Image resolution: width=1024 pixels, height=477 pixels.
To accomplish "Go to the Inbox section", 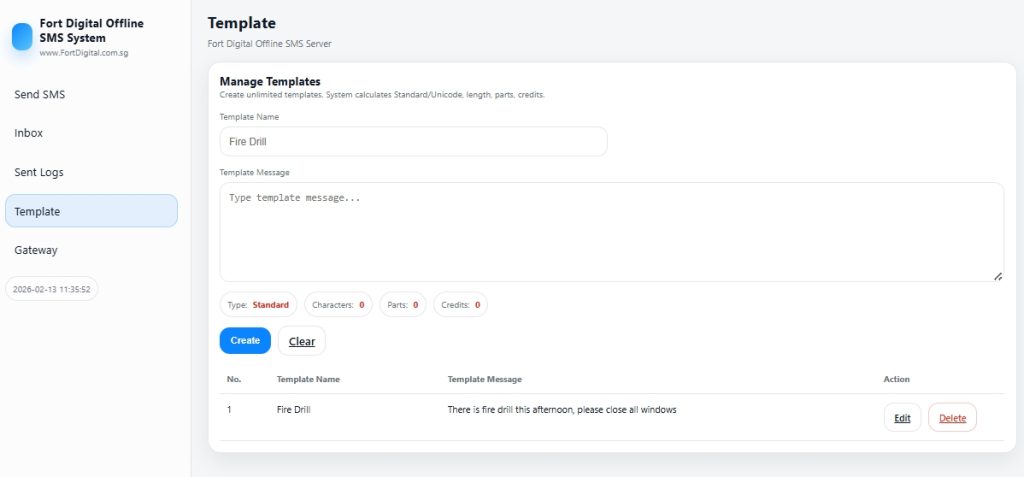I will pos(29,133).
